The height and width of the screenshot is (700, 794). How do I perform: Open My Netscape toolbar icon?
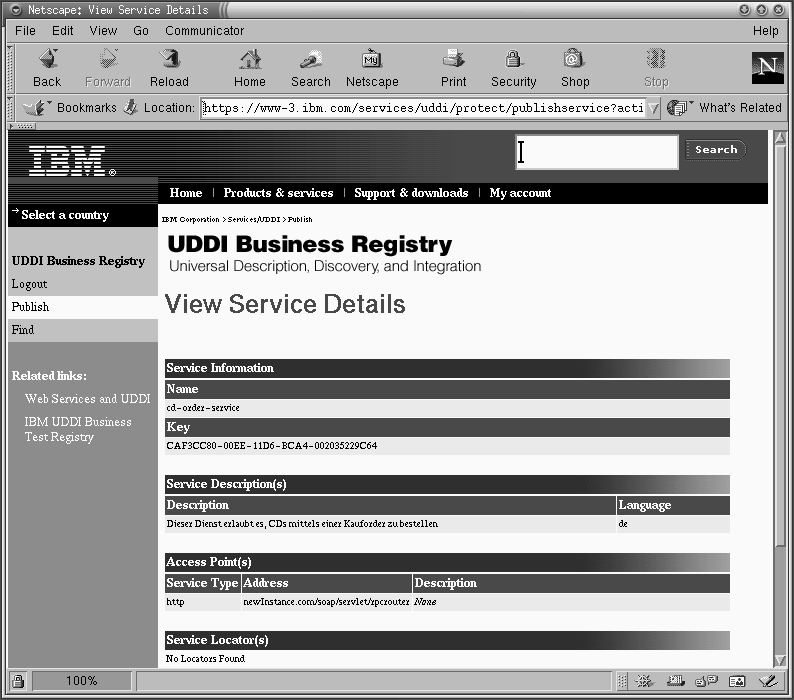pyautogui.click(x=372, y=59)
